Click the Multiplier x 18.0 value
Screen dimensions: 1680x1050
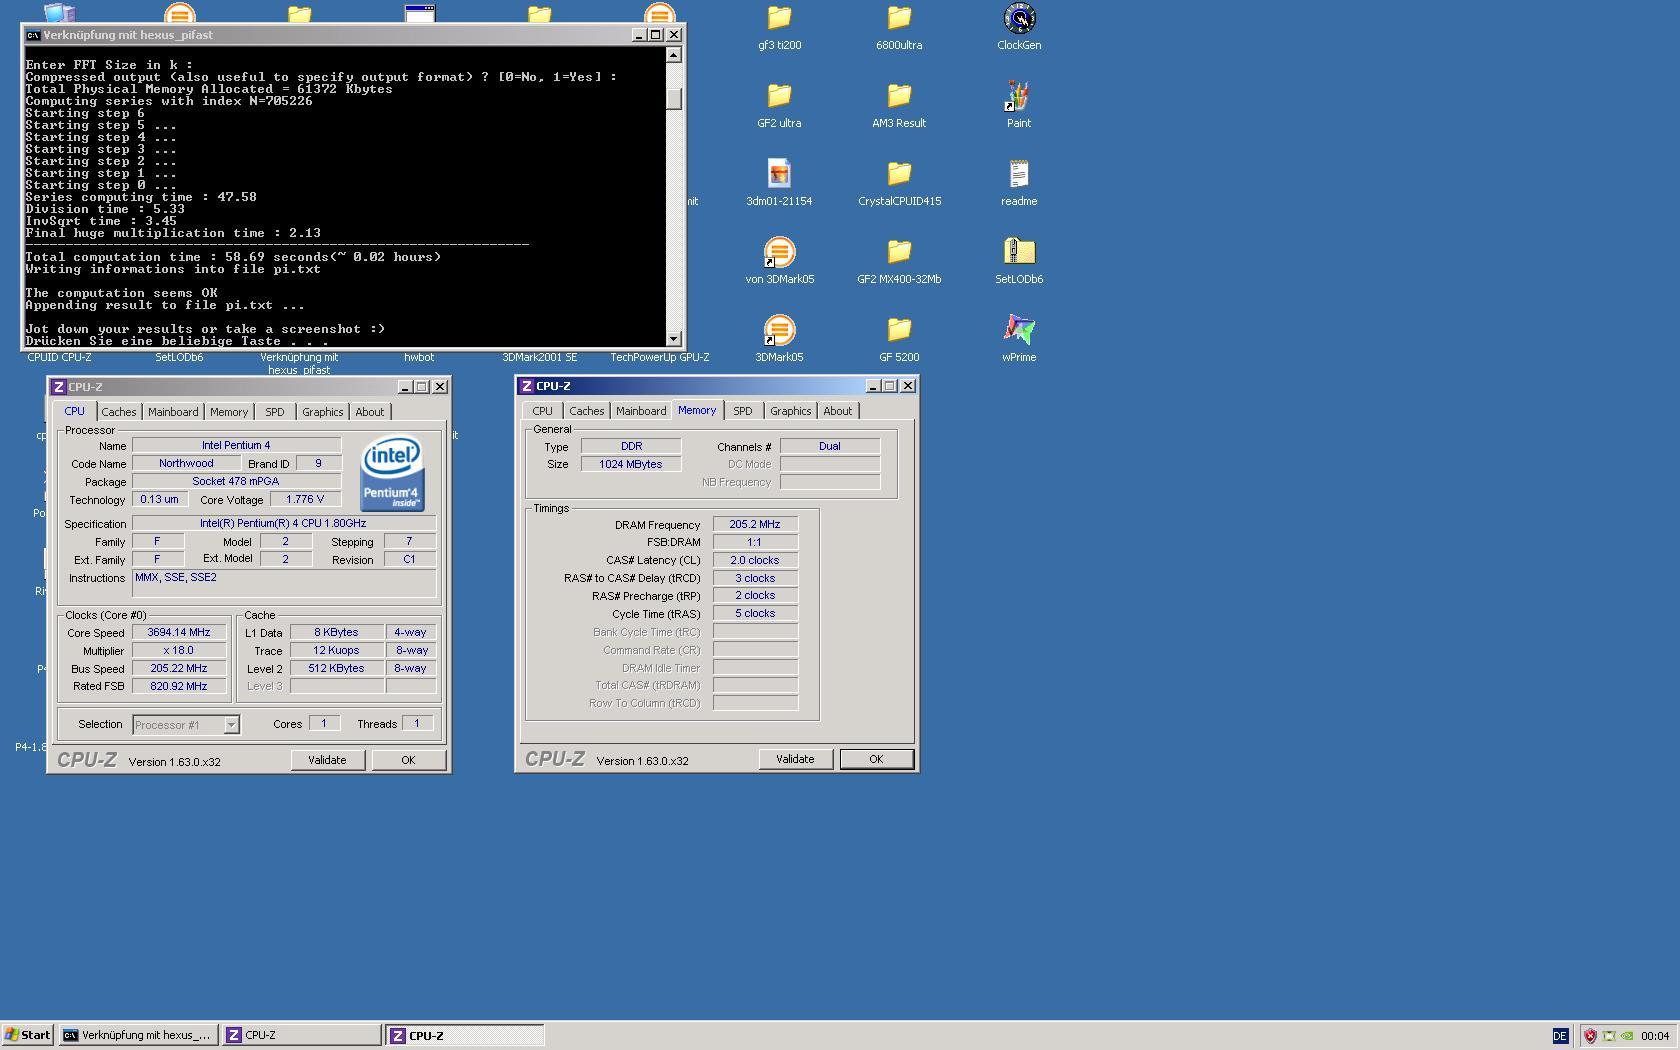[x=179, y=650]
